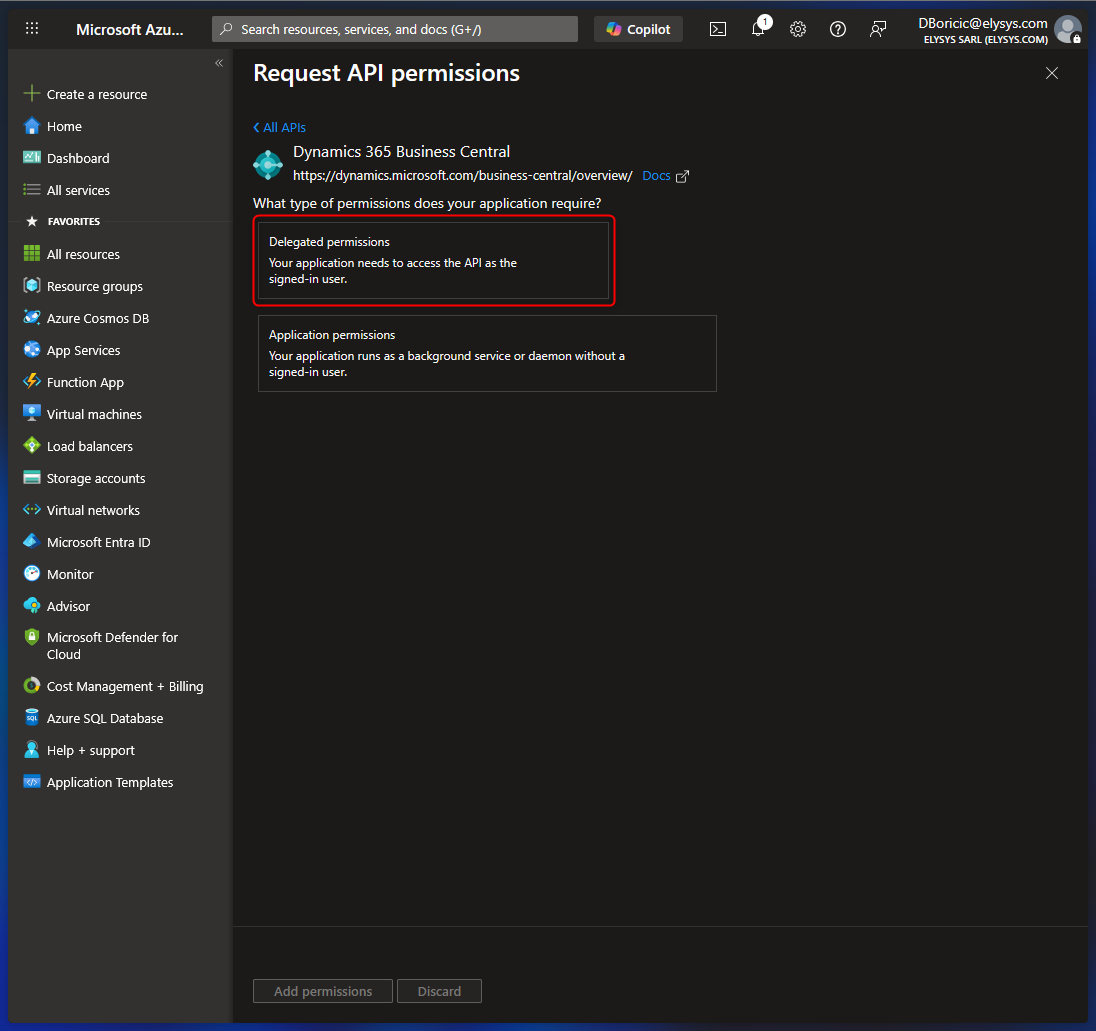The height and width of the screenshot is (1031, 1096).
Task: Click the Function App lightning icon
Action: [x=32, y=382]
